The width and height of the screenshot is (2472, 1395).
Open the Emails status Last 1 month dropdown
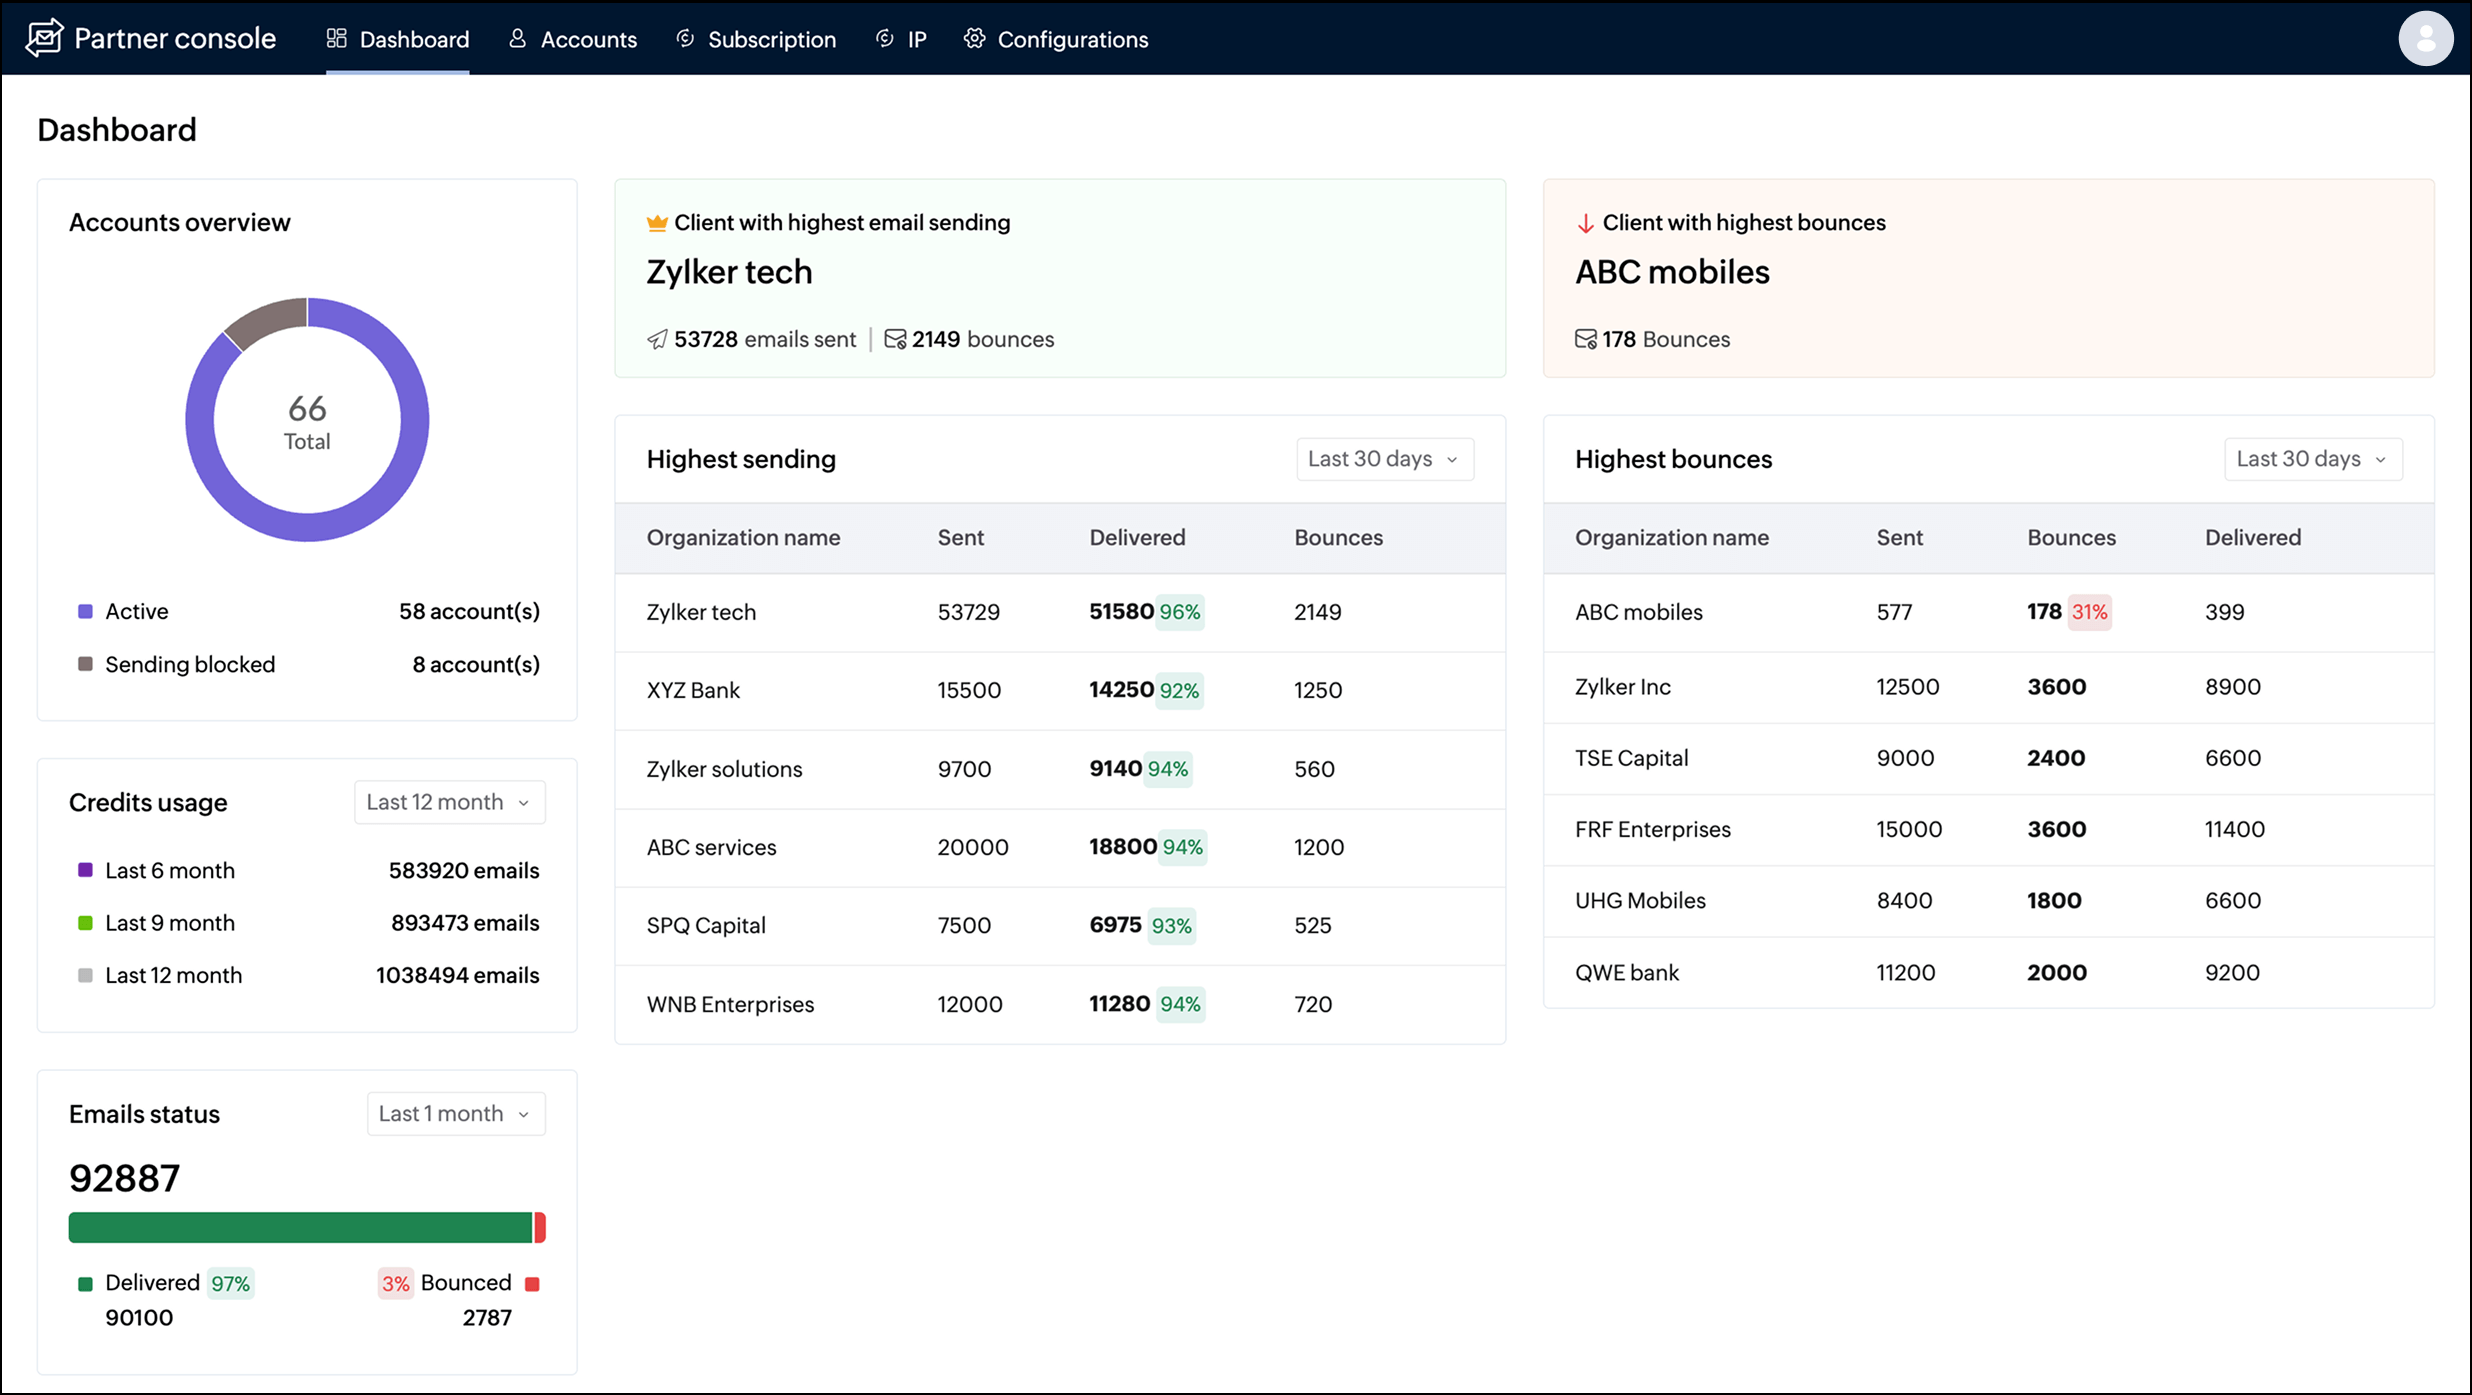(x=455, y=1113)
